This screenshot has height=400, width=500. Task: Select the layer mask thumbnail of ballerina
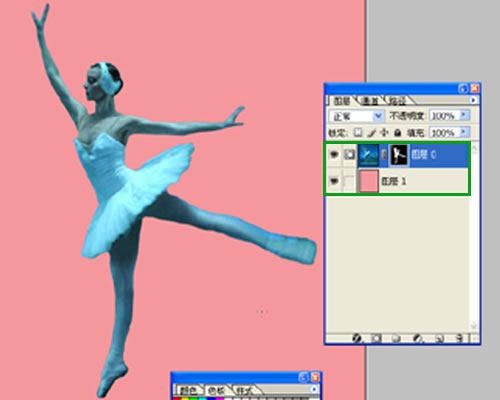399,155
